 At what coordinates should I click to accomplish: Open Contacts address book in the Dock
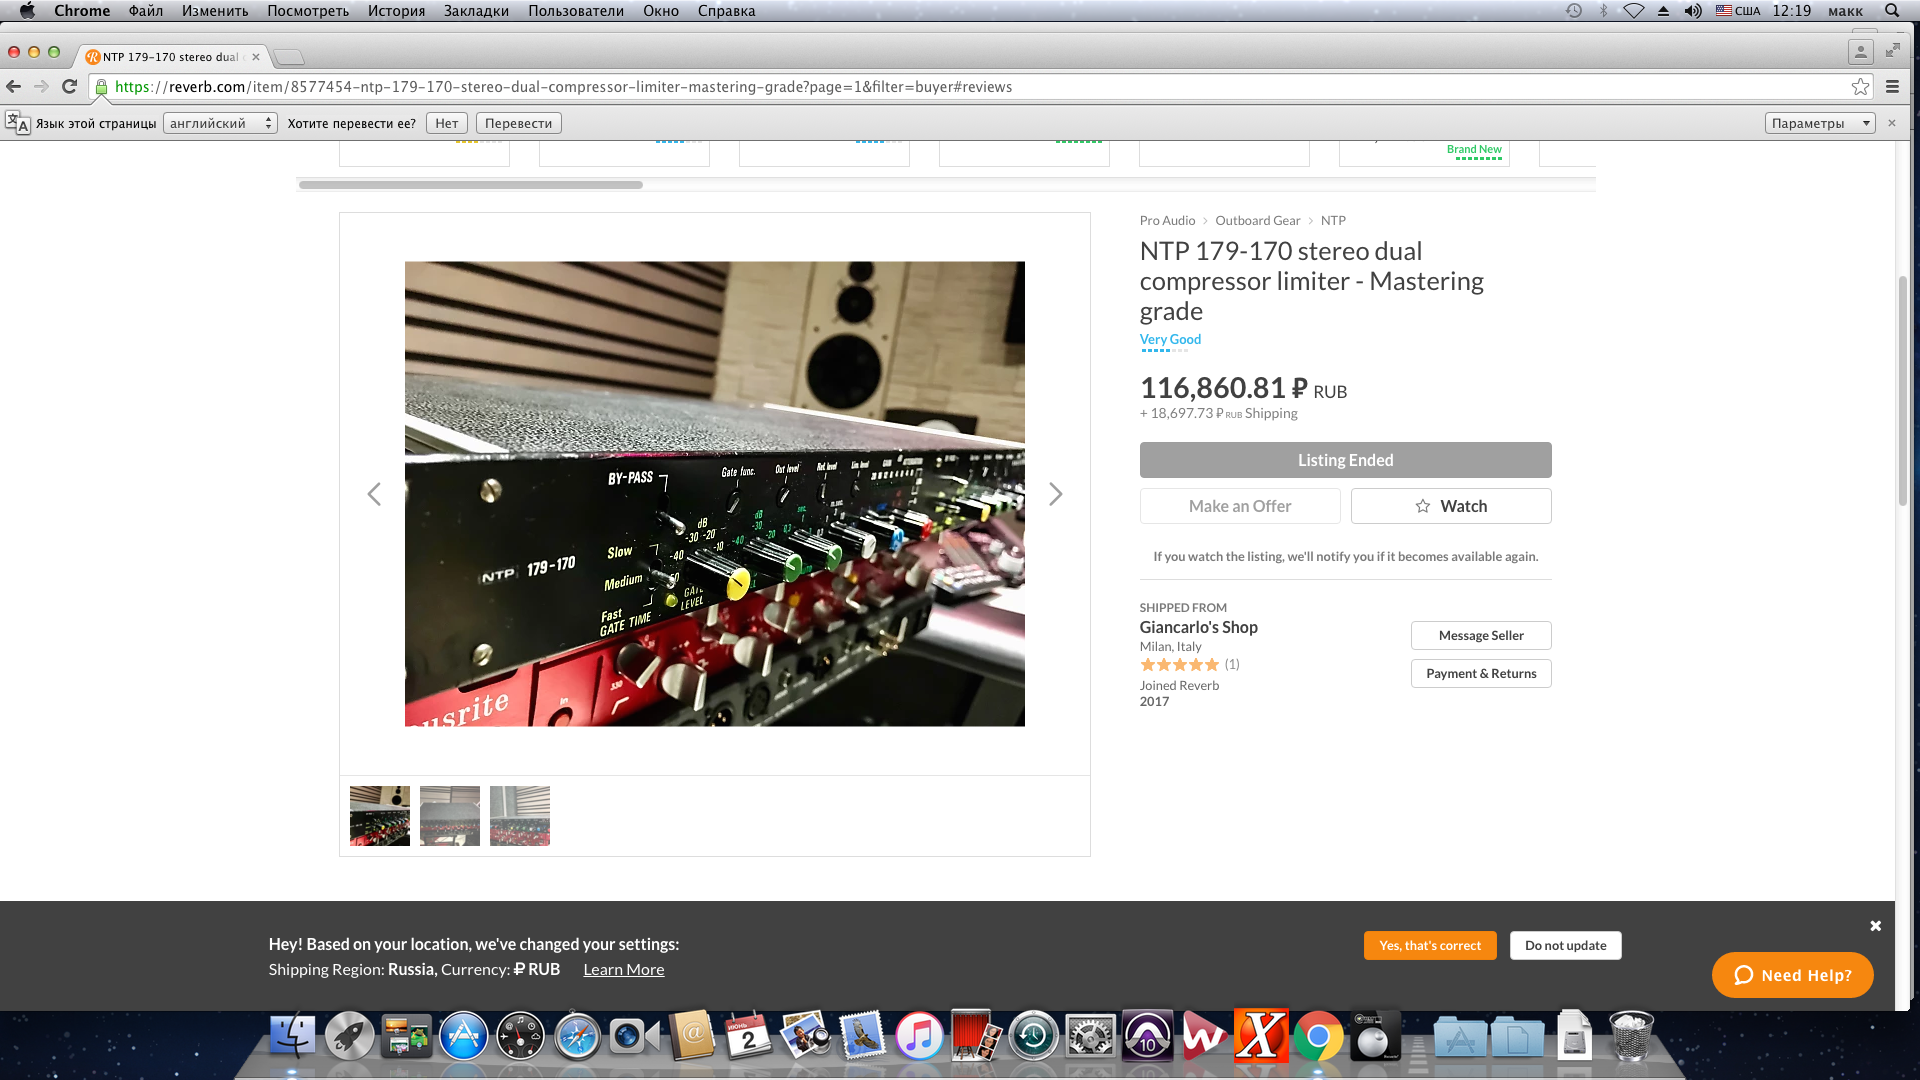(x=692, y=1036)
